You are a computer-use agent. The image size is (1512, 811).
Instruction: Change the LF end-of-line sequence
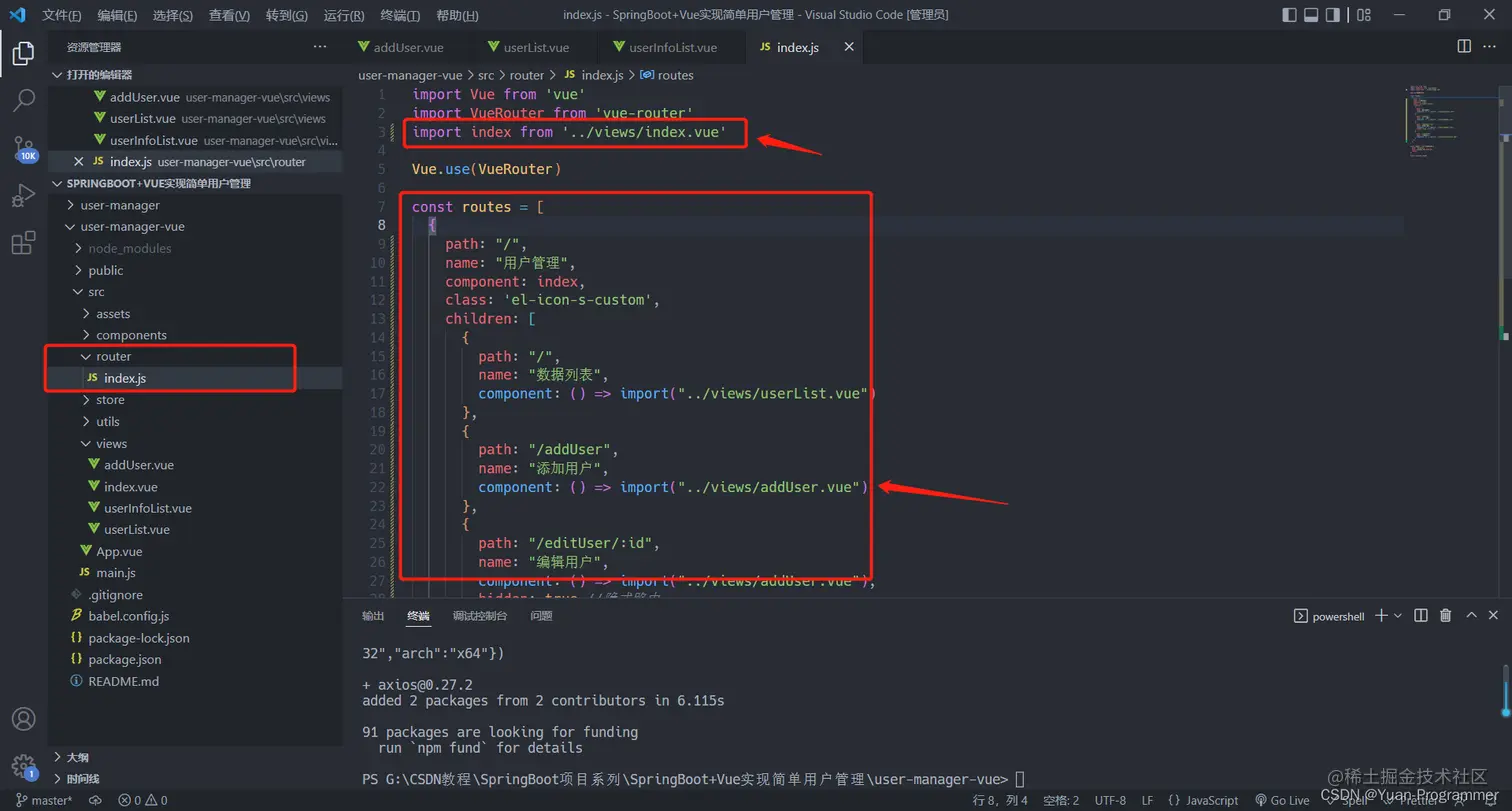coord(1148,800)
